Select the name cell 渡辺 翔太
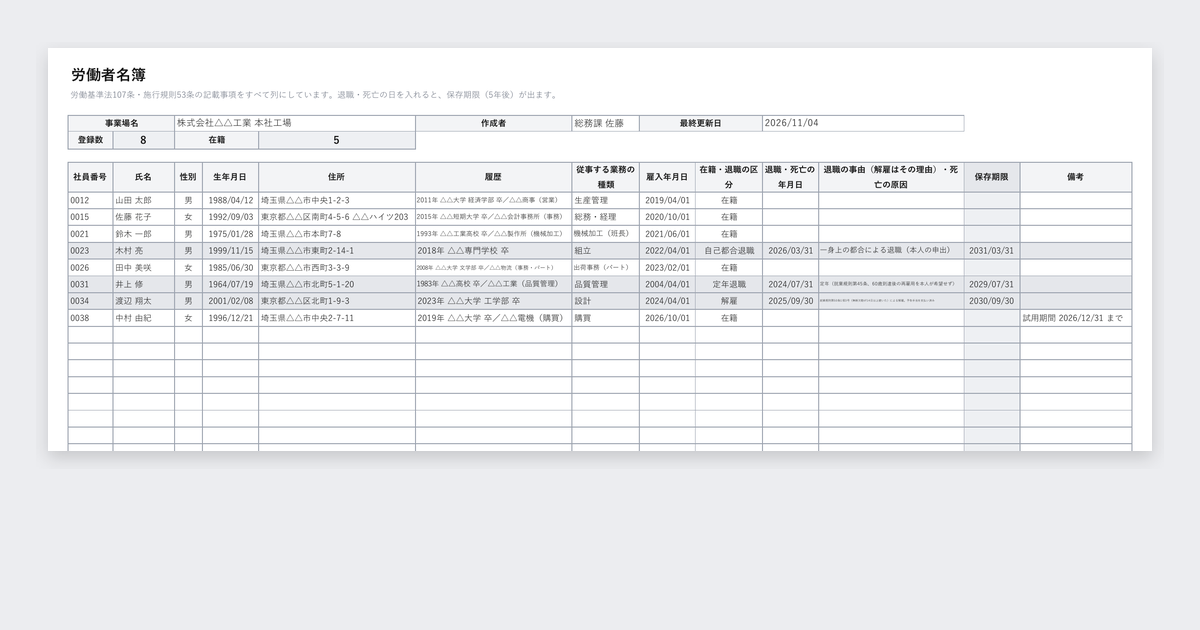 point(143,301)
